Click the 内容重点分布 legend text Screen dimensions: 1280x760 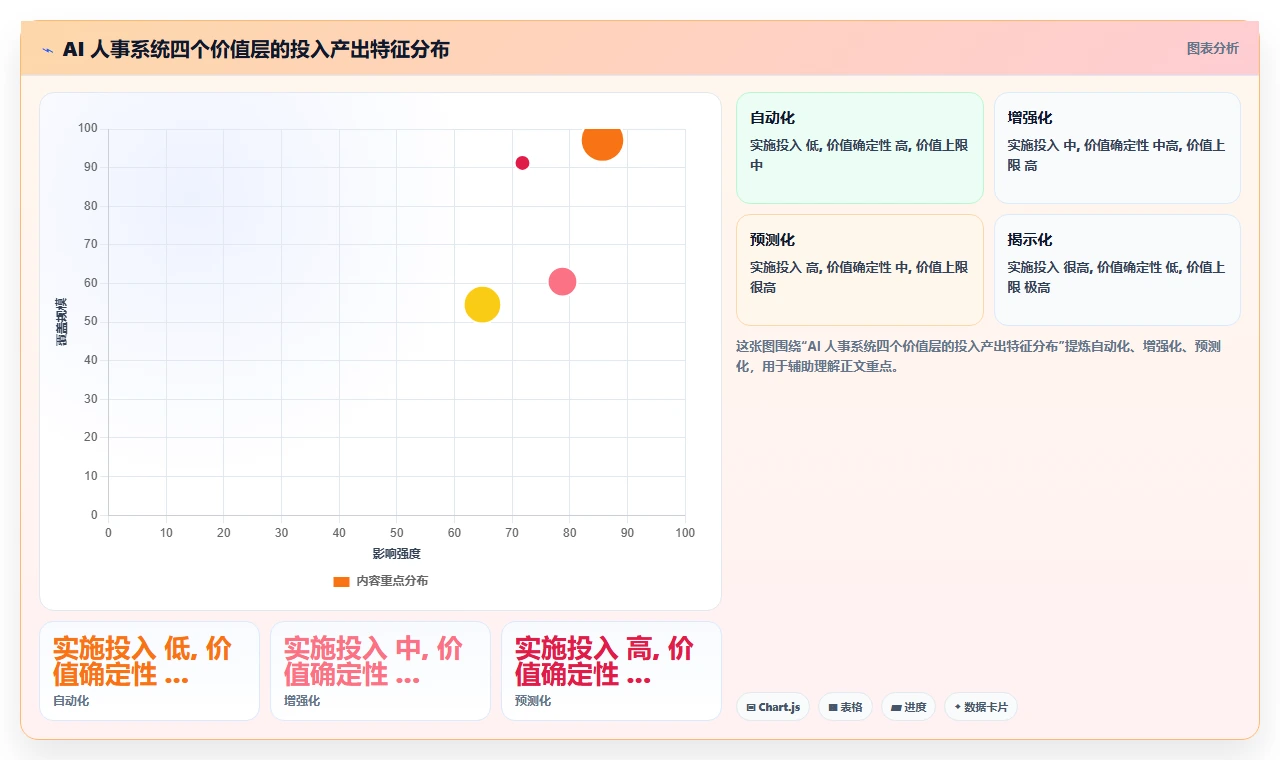(x=392, y=581)
